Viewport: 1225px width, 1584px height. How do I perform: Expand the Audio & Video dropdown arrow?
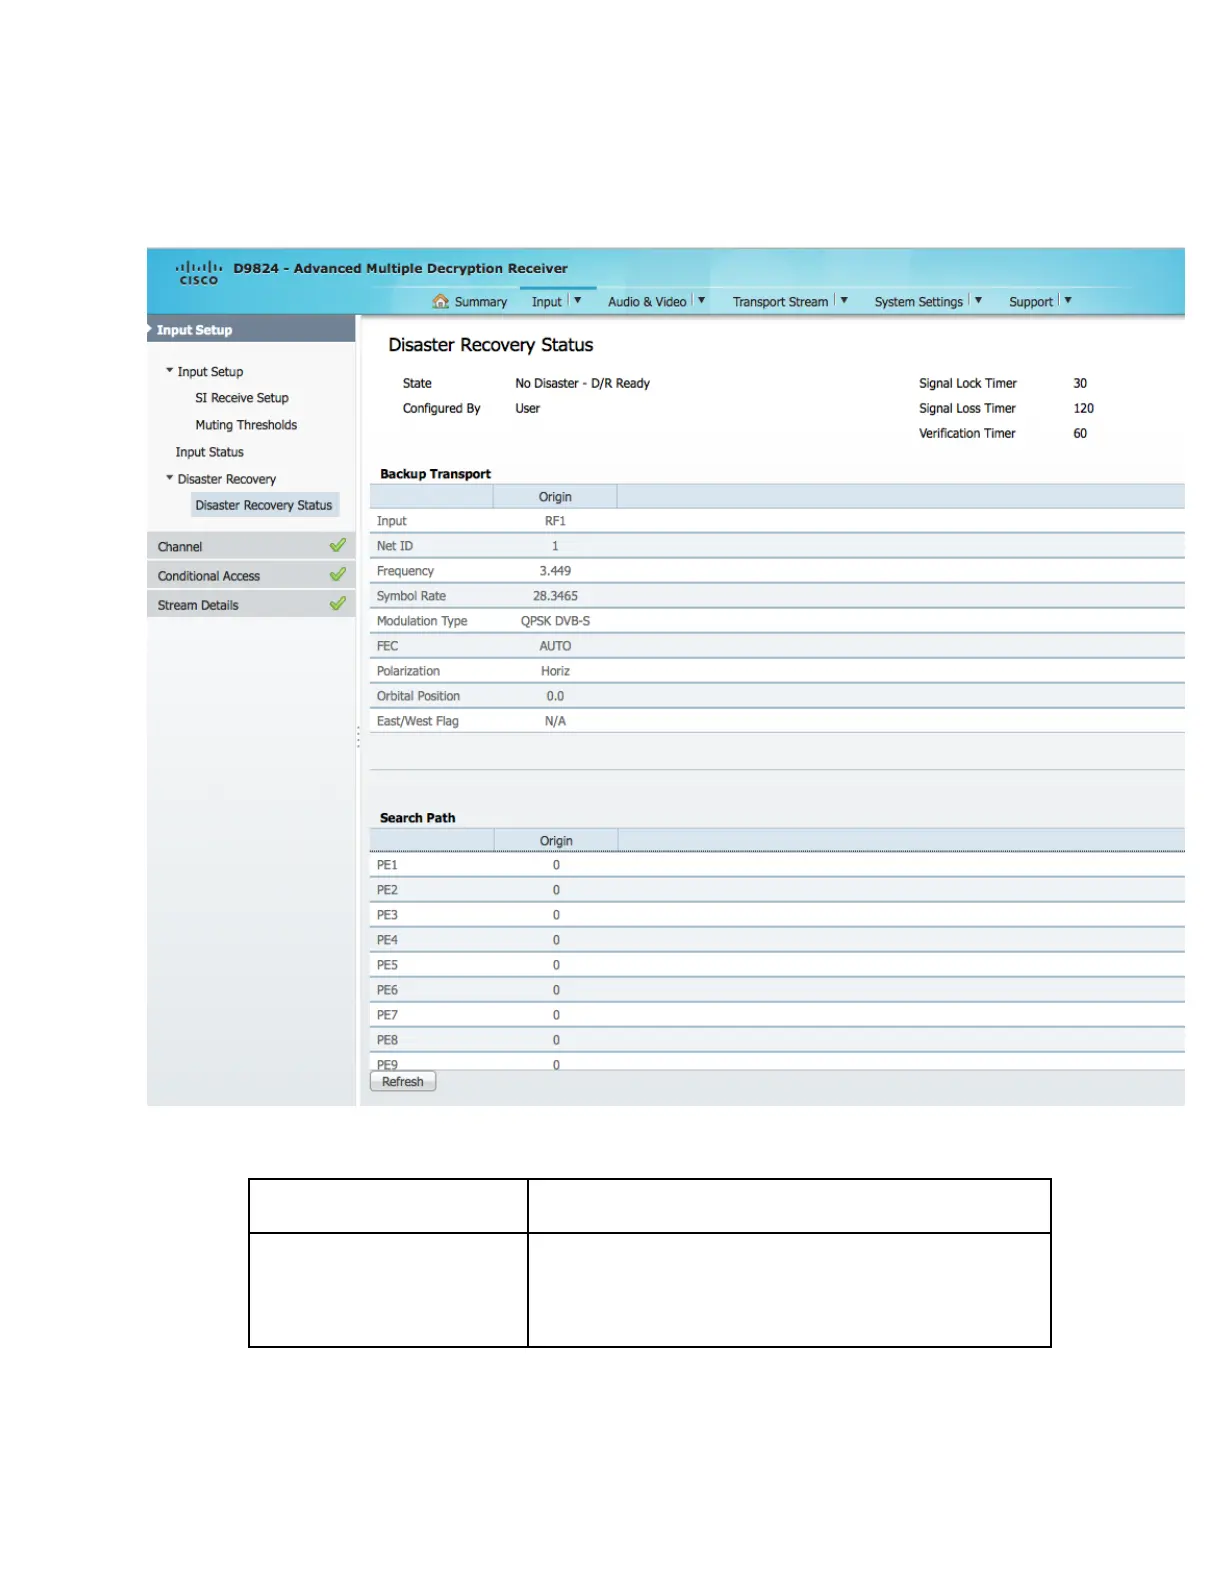(x=701, y=300)
